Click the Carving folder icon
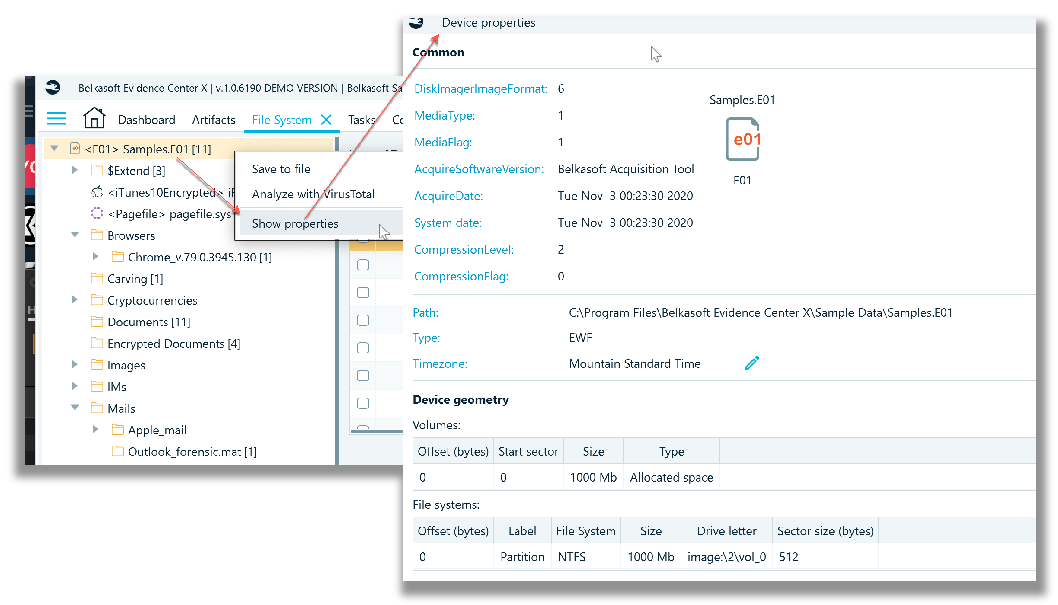 97,279
